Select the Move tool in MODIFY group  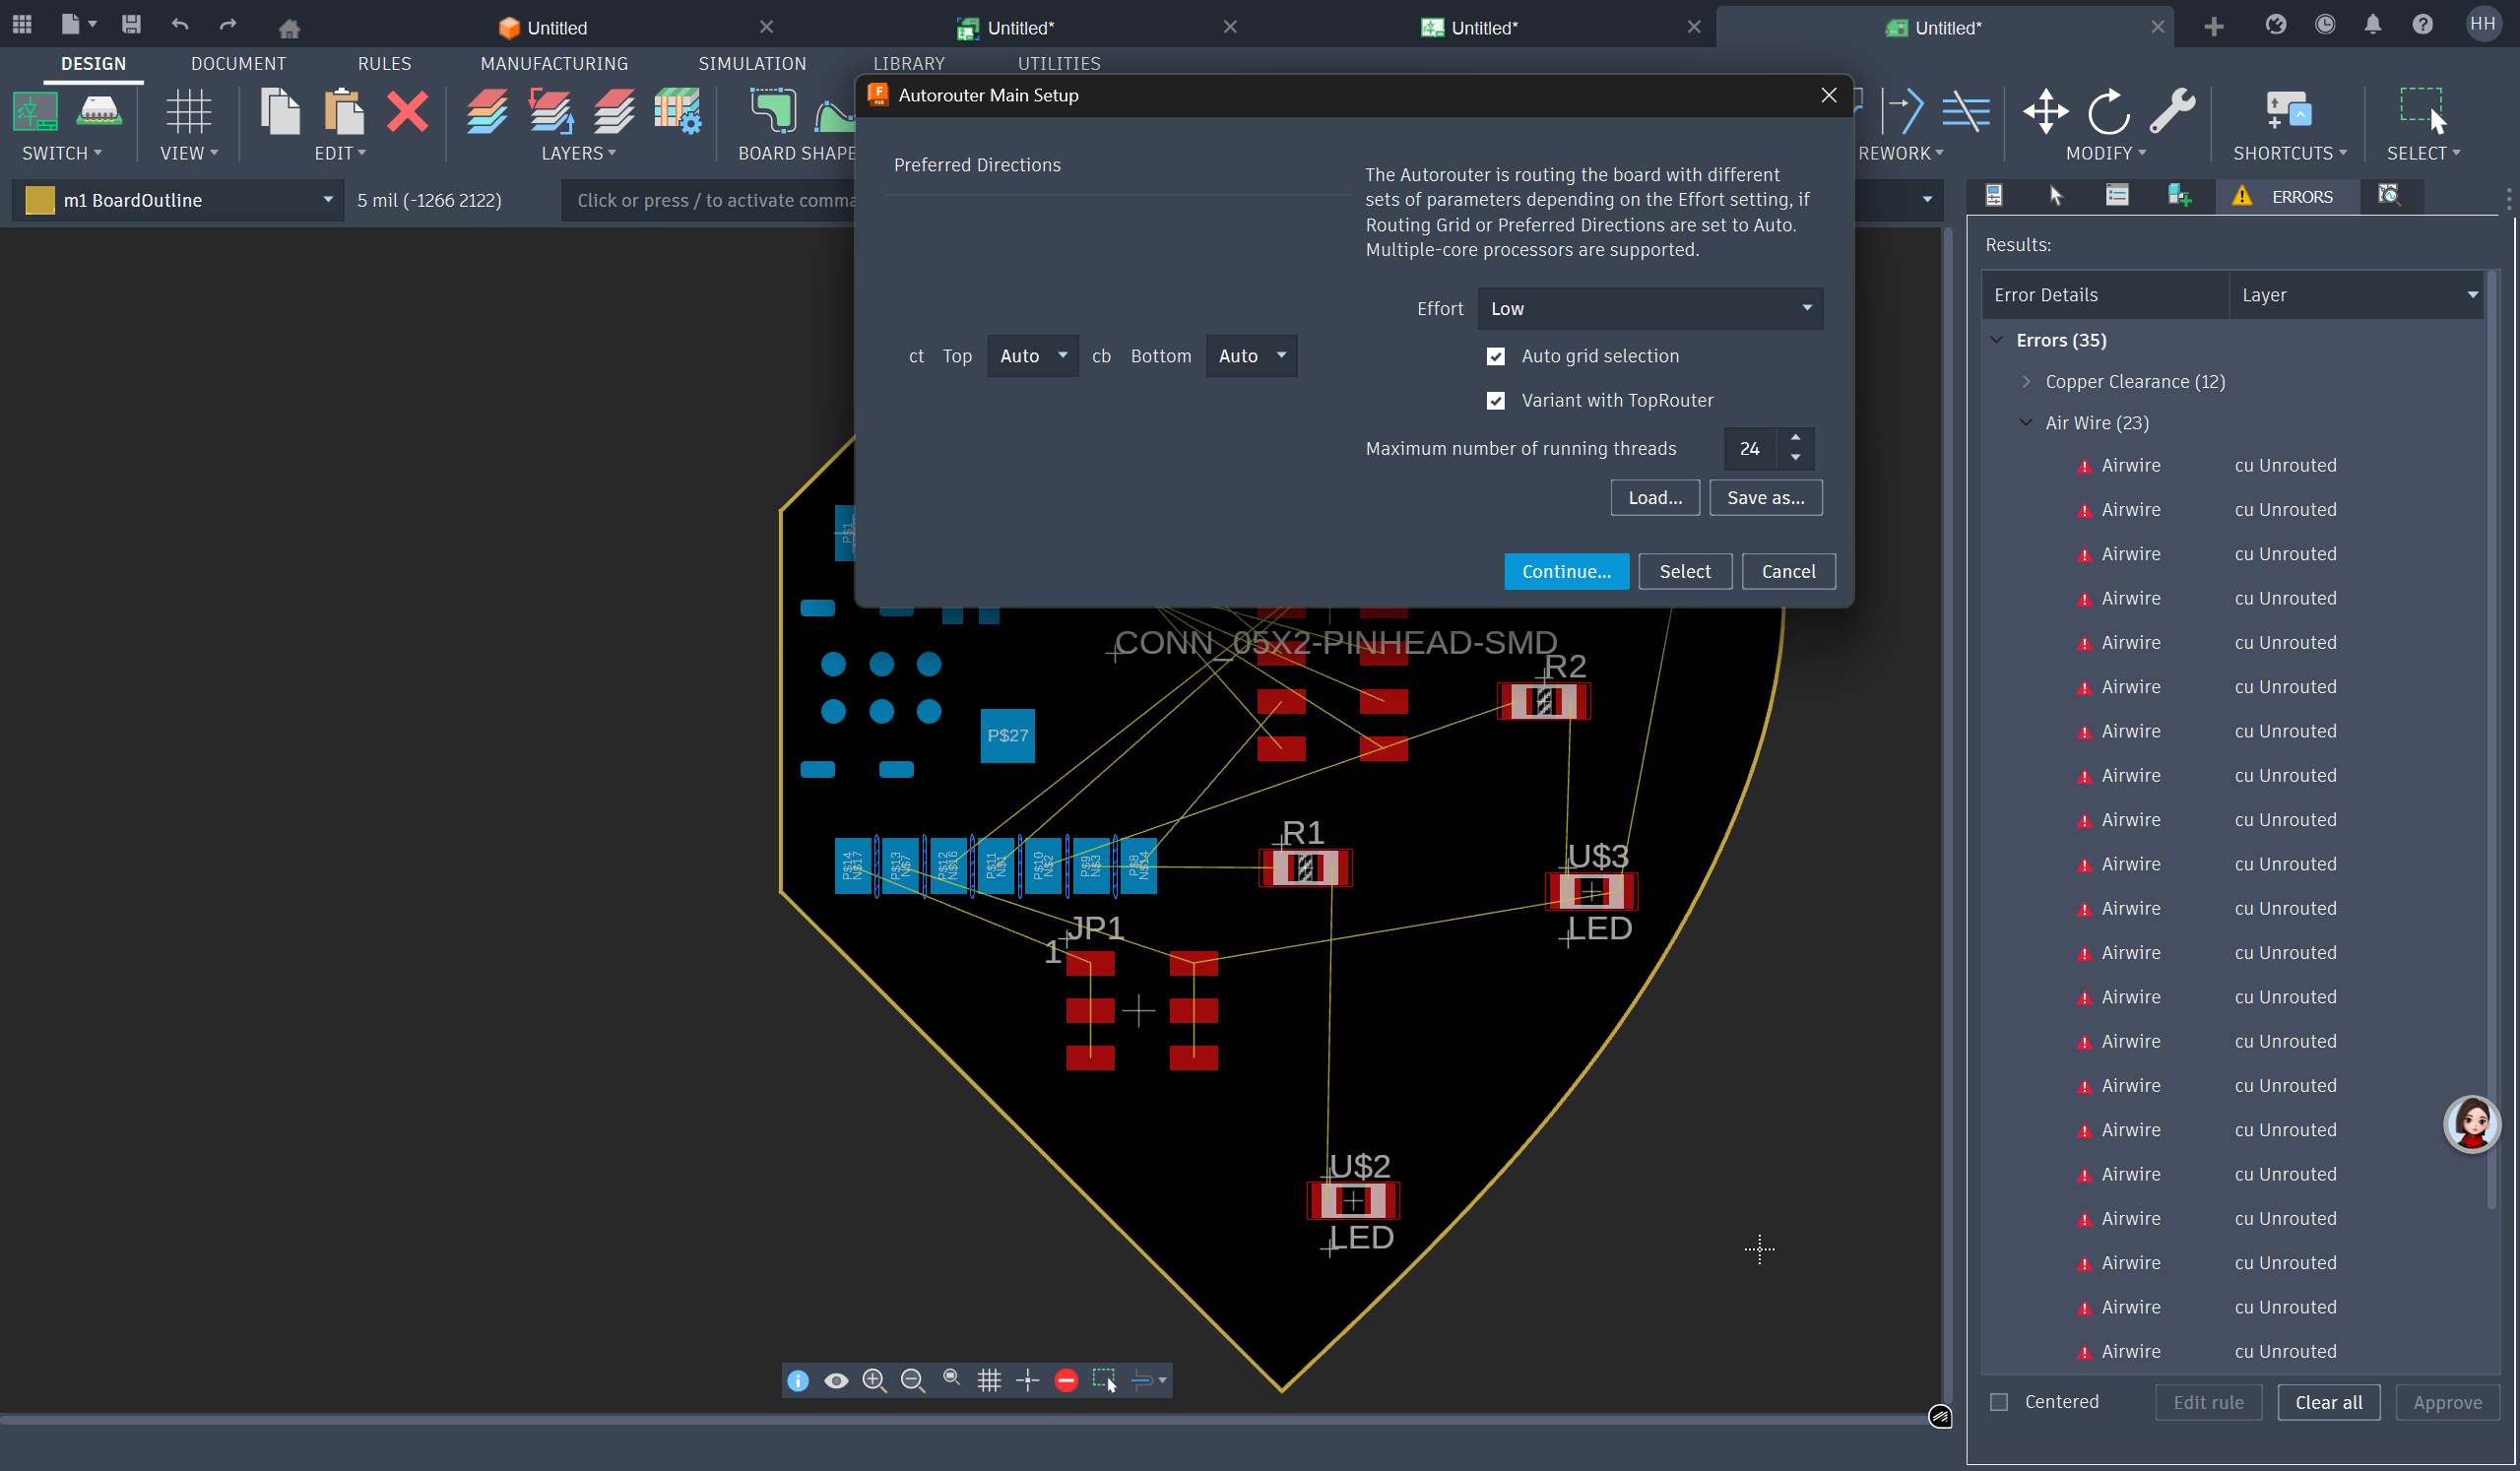tap(2045, 111)
